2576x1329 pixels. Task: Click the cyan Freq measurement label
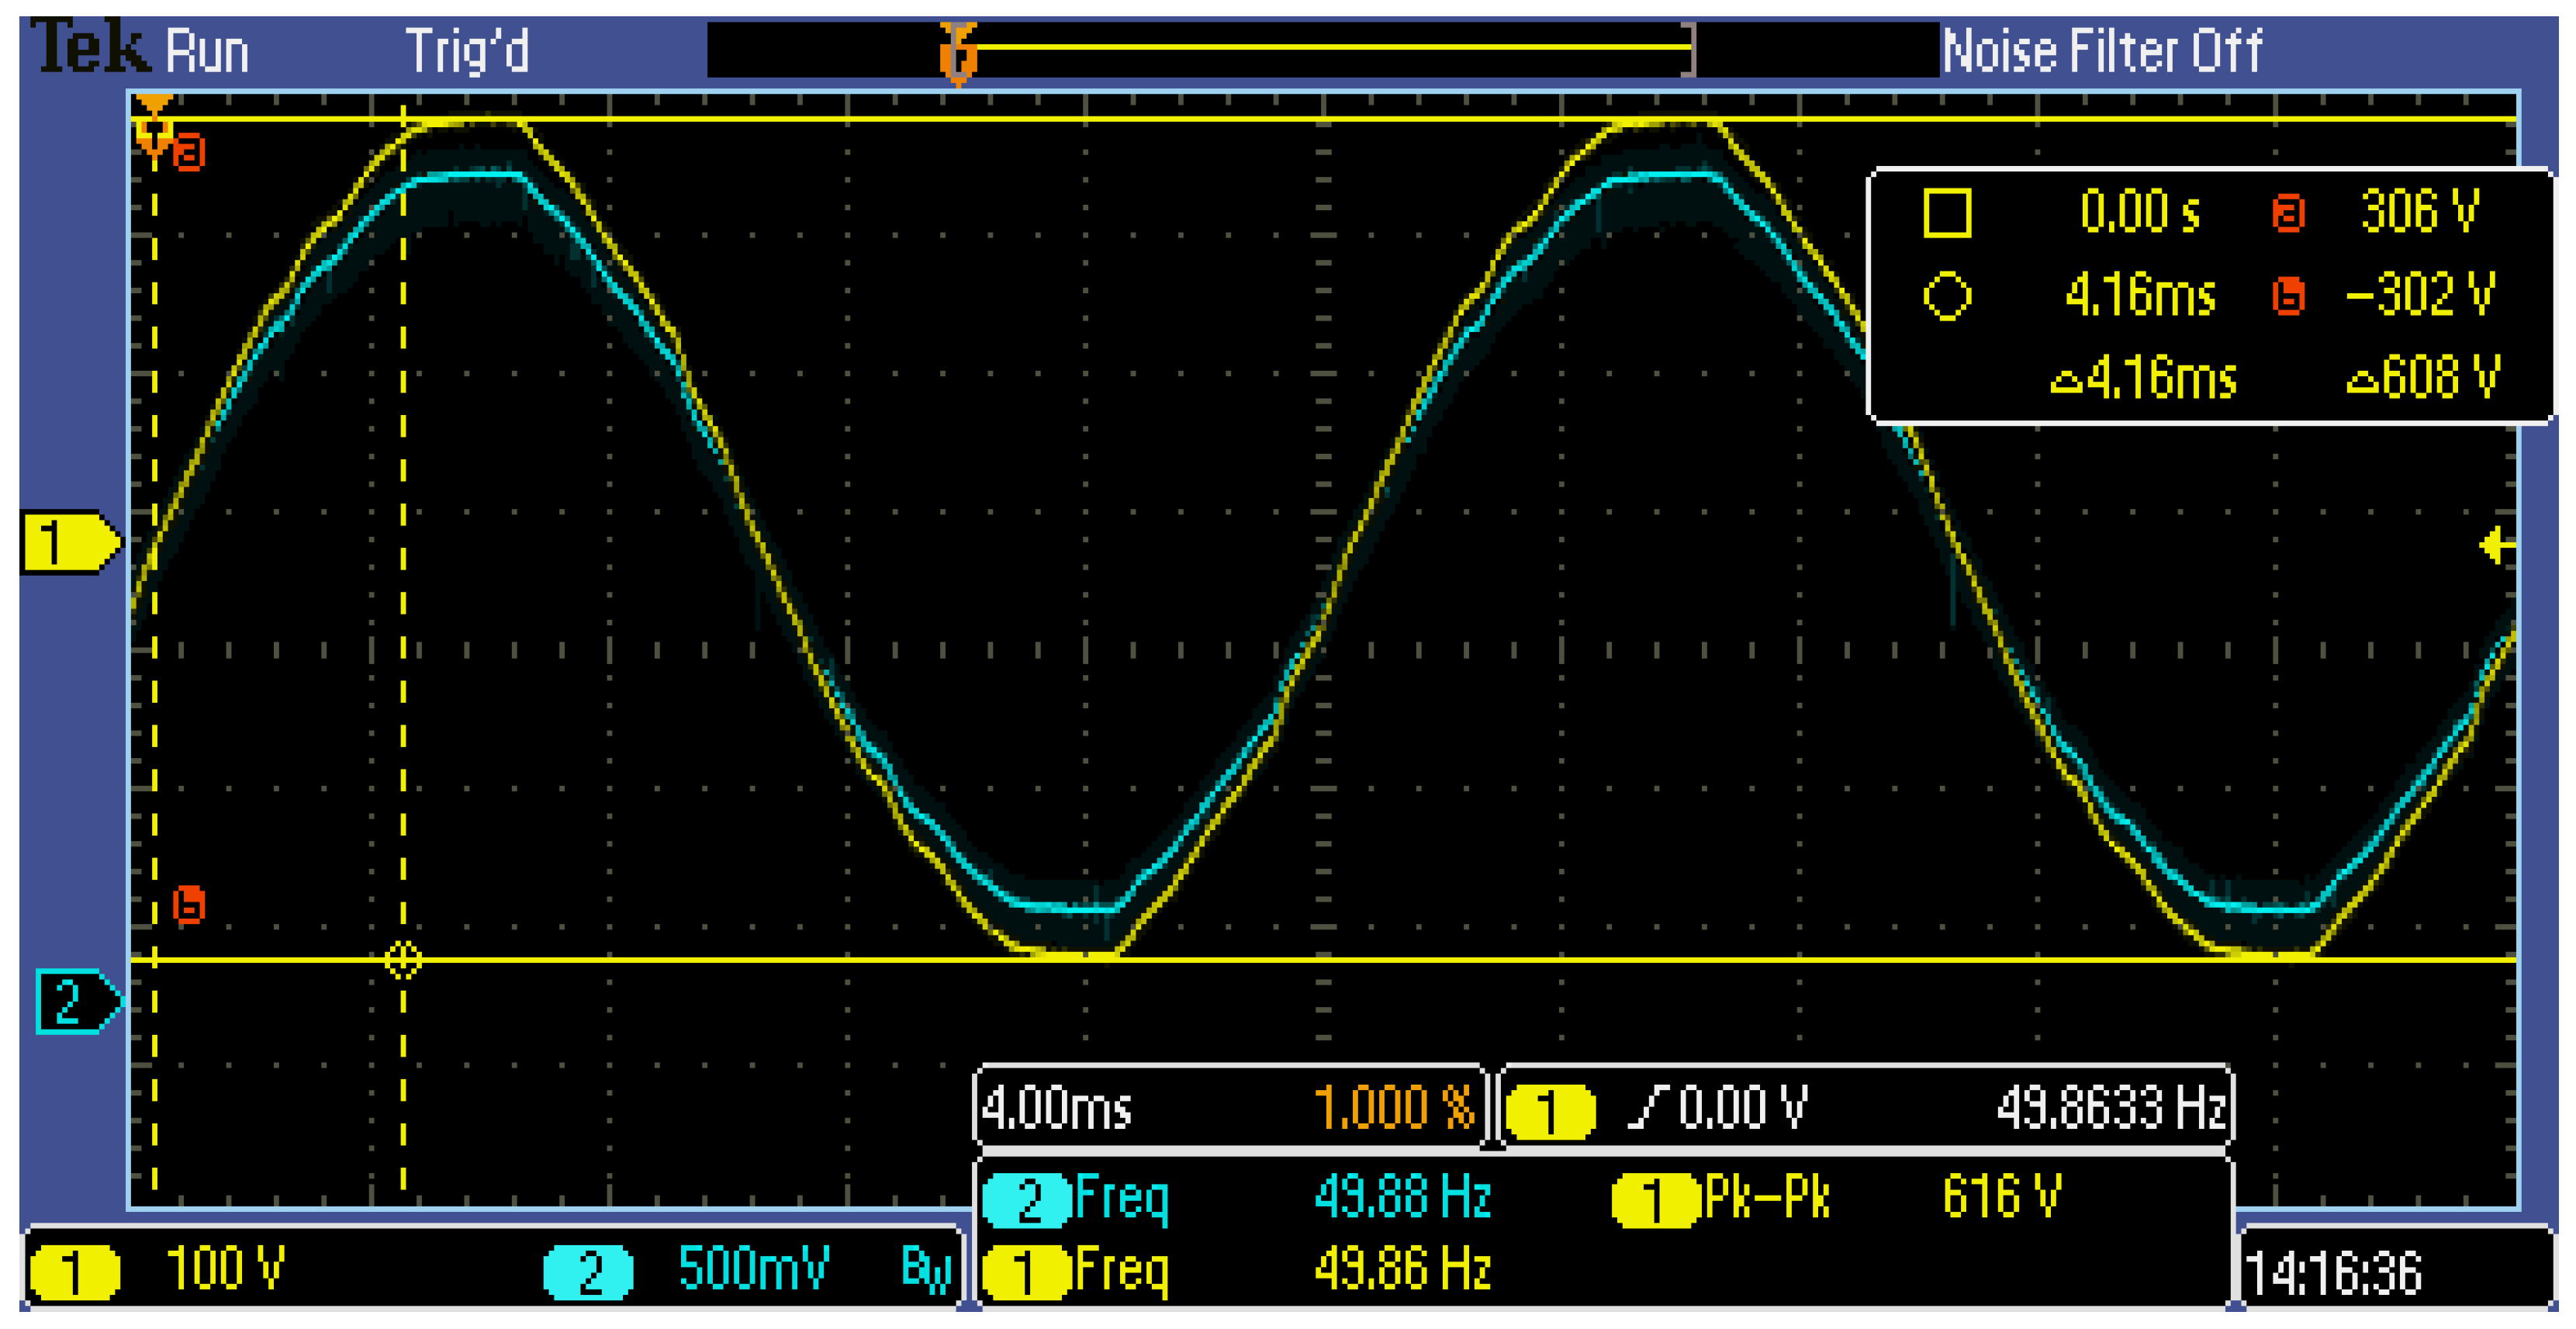(x=1122, y=1199)
